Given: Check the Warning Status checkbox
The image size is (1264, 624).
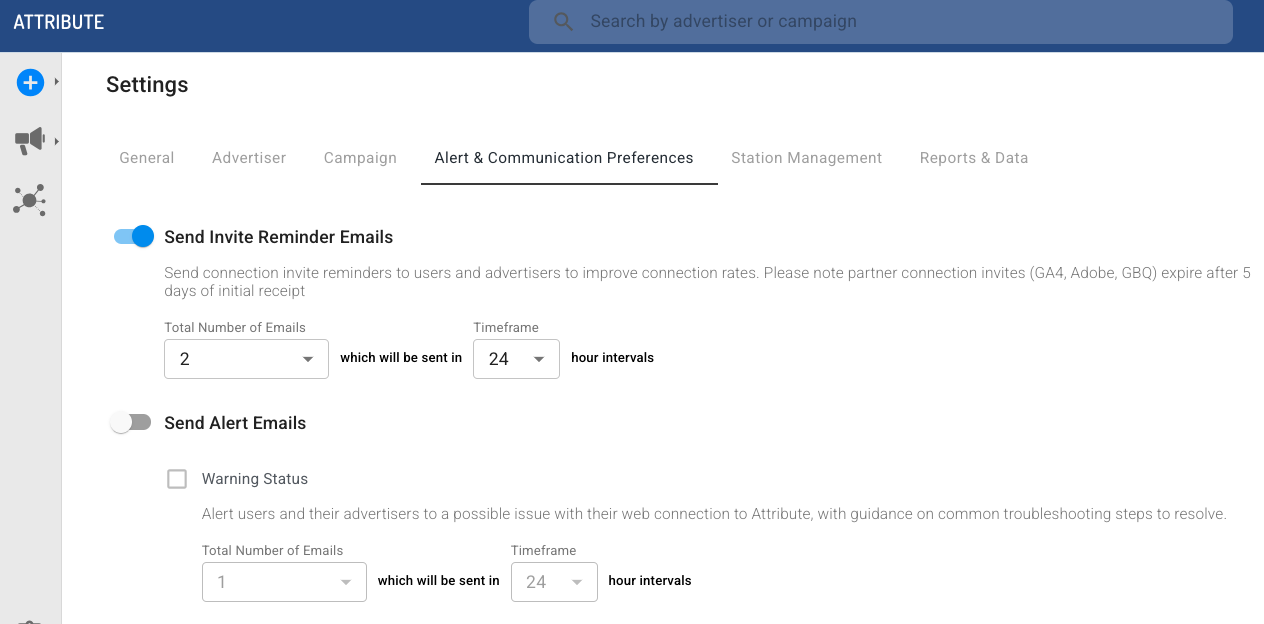Looking at the screenshot, I should (x=177, y=479).
